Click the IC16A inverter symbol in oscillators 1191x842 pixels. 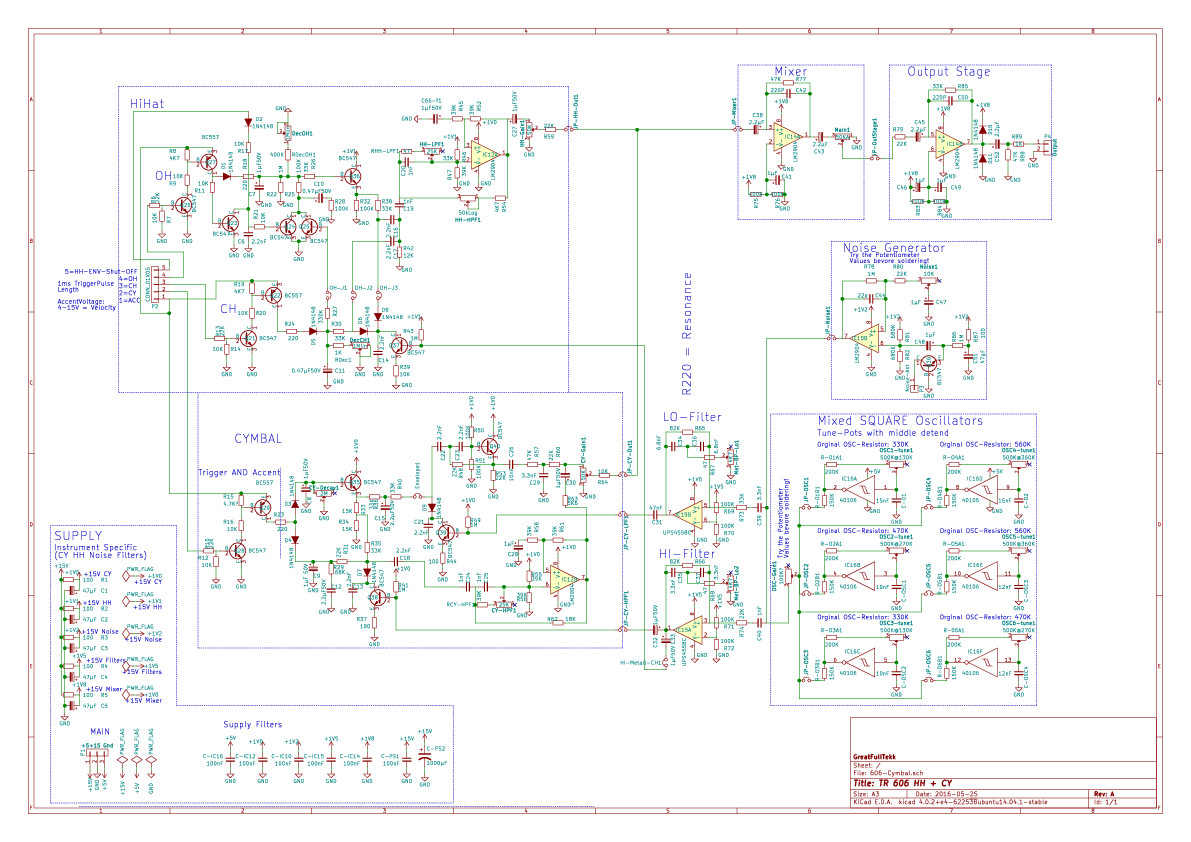tap(853, 485)
